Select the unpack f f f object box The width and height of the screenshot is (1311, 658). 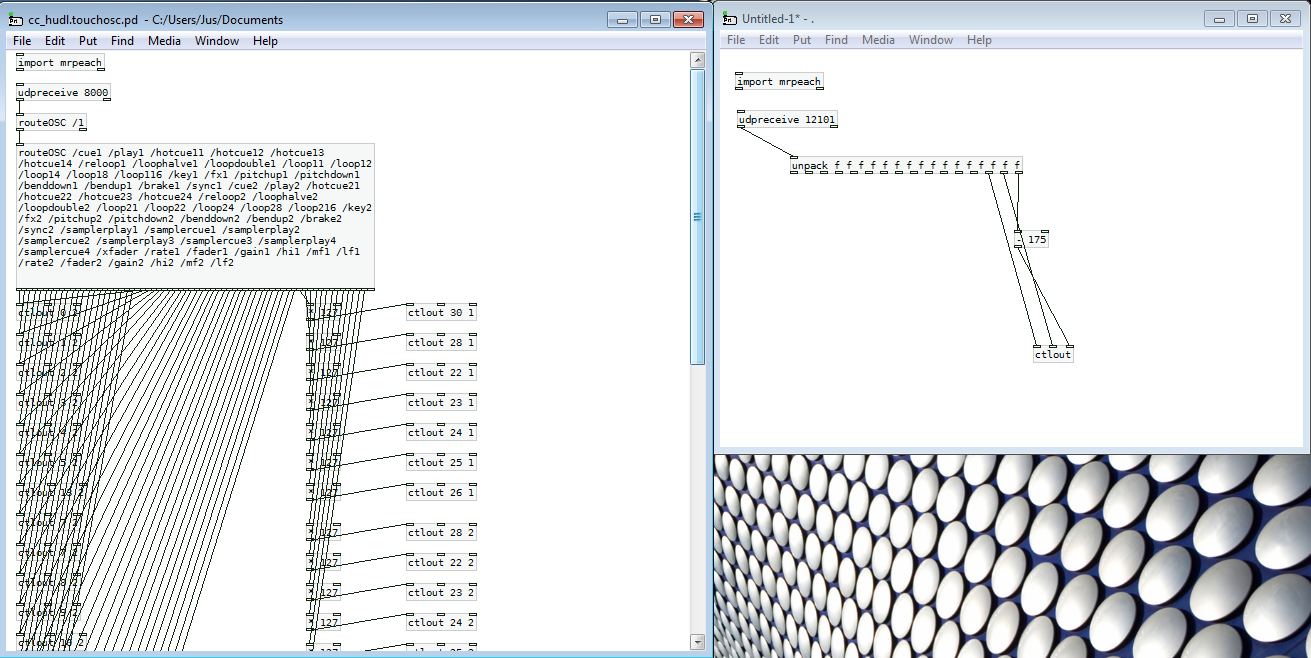[906, 165]
